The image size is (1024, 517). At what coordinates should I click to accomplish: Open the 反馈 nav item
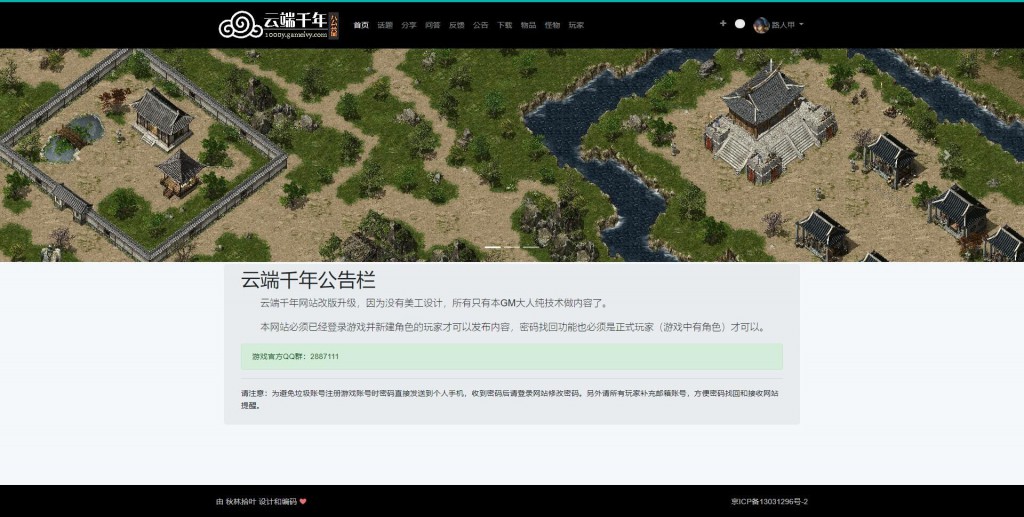point(456,25)
